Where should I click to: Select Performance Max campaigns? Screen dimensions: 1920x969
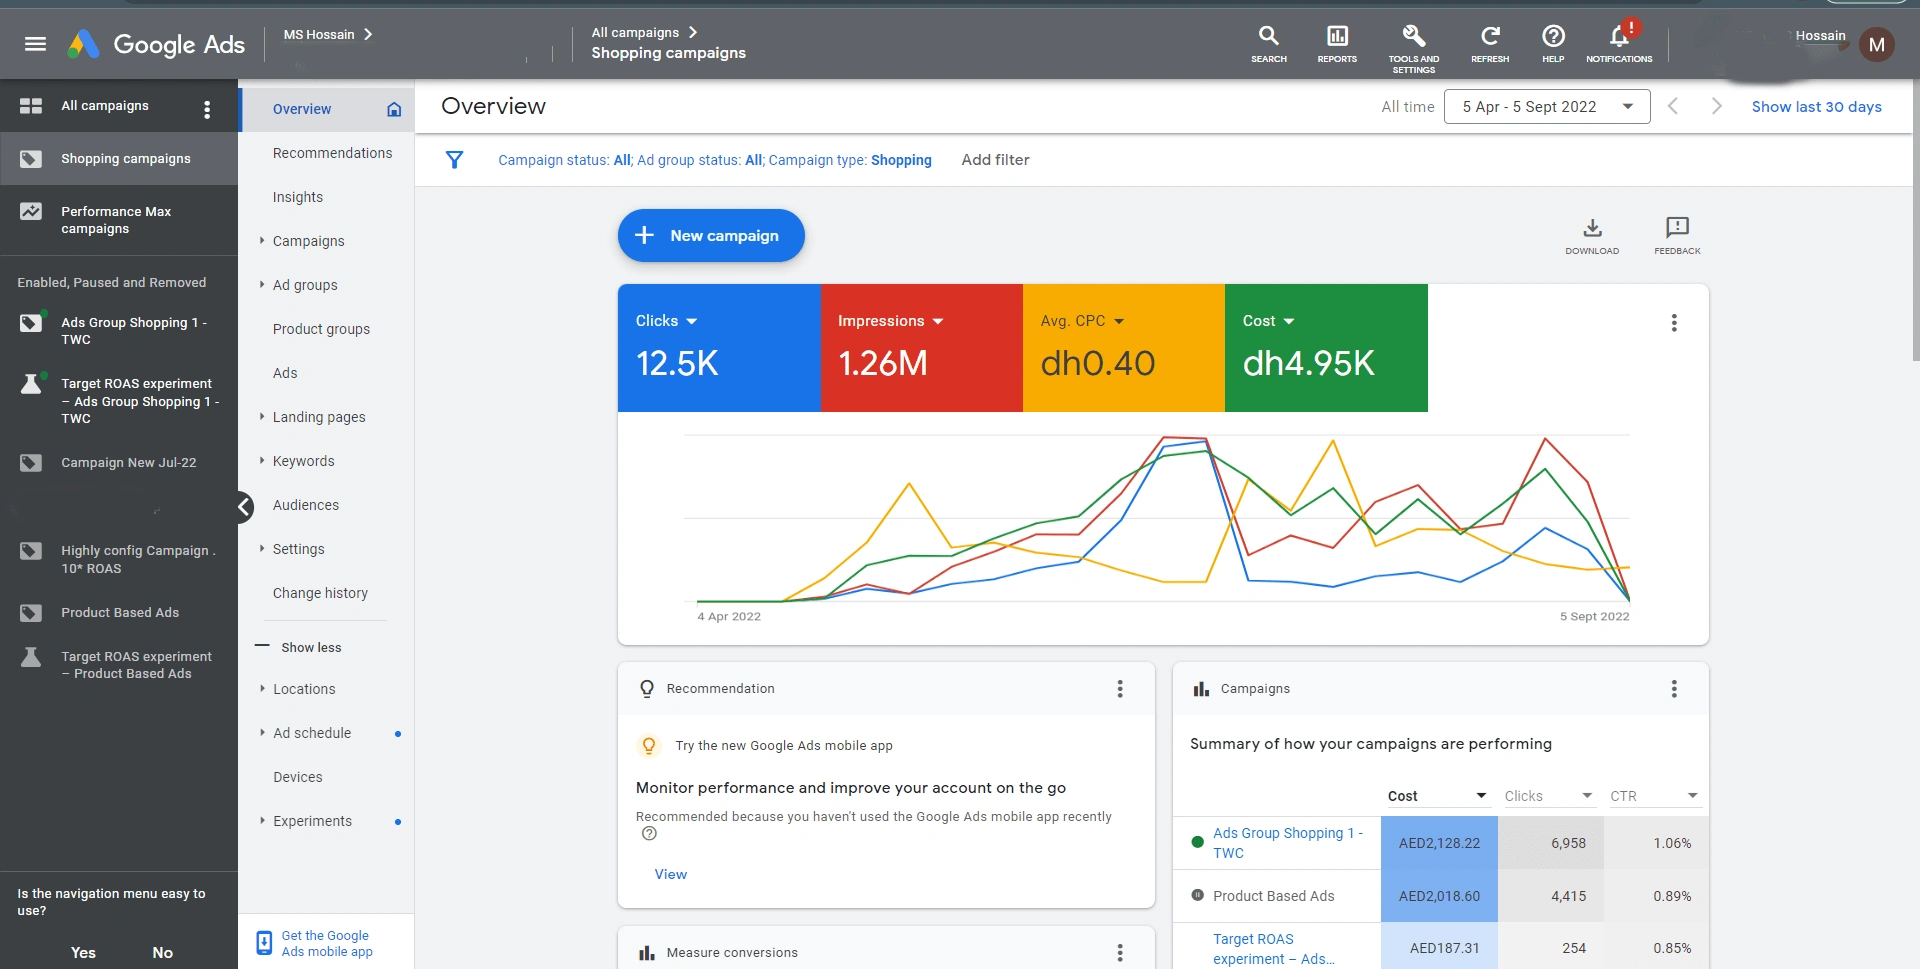(119, 220)
